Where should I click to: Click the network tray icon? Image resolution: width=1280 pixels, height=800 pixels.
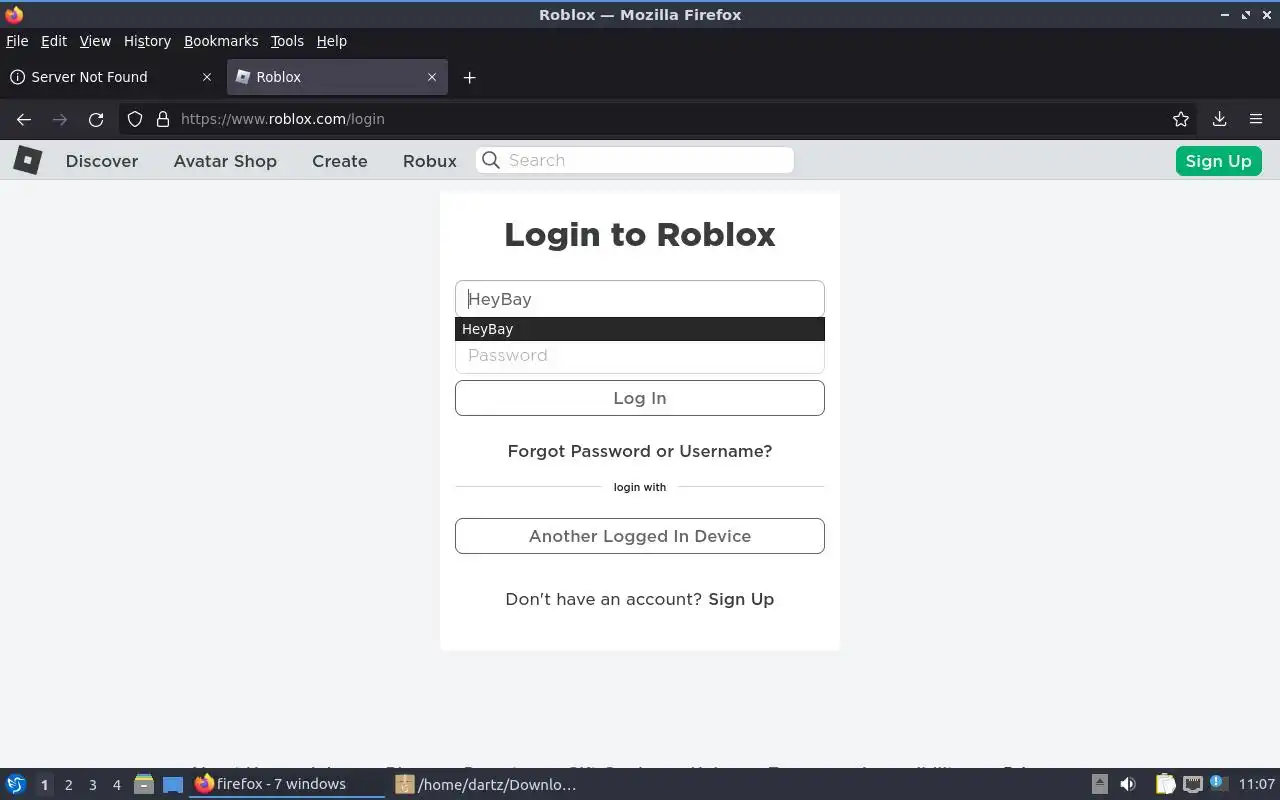pos(1192,784)
